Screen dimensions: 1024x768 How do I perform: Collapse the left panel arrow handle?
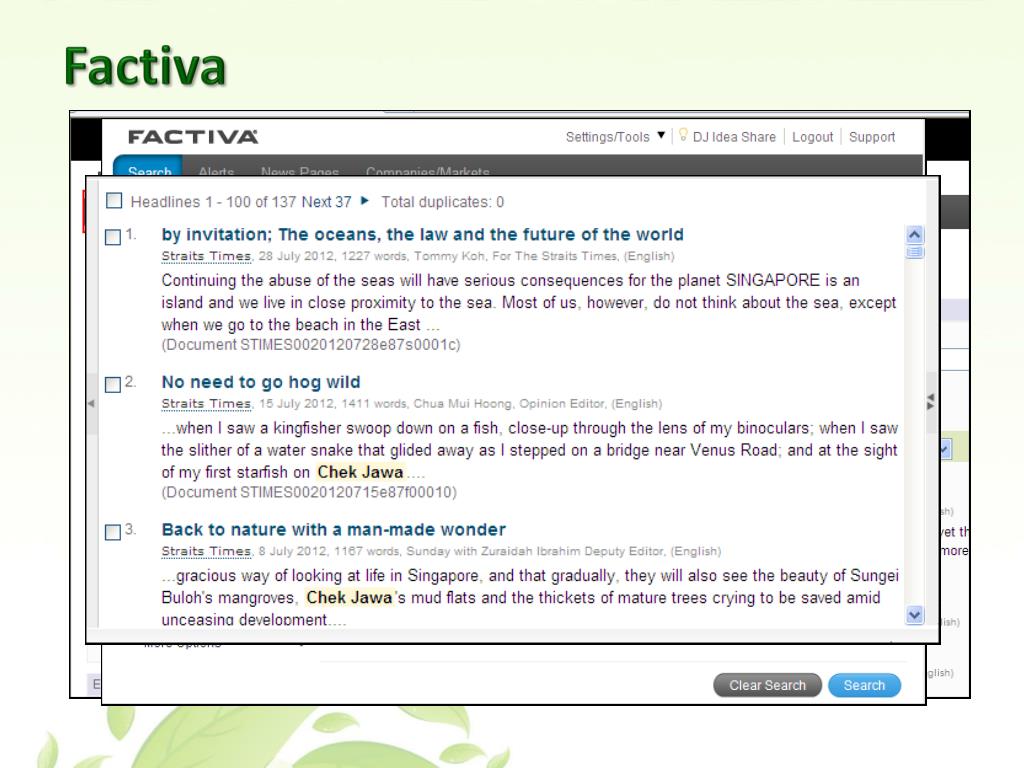tap(91, 404)
